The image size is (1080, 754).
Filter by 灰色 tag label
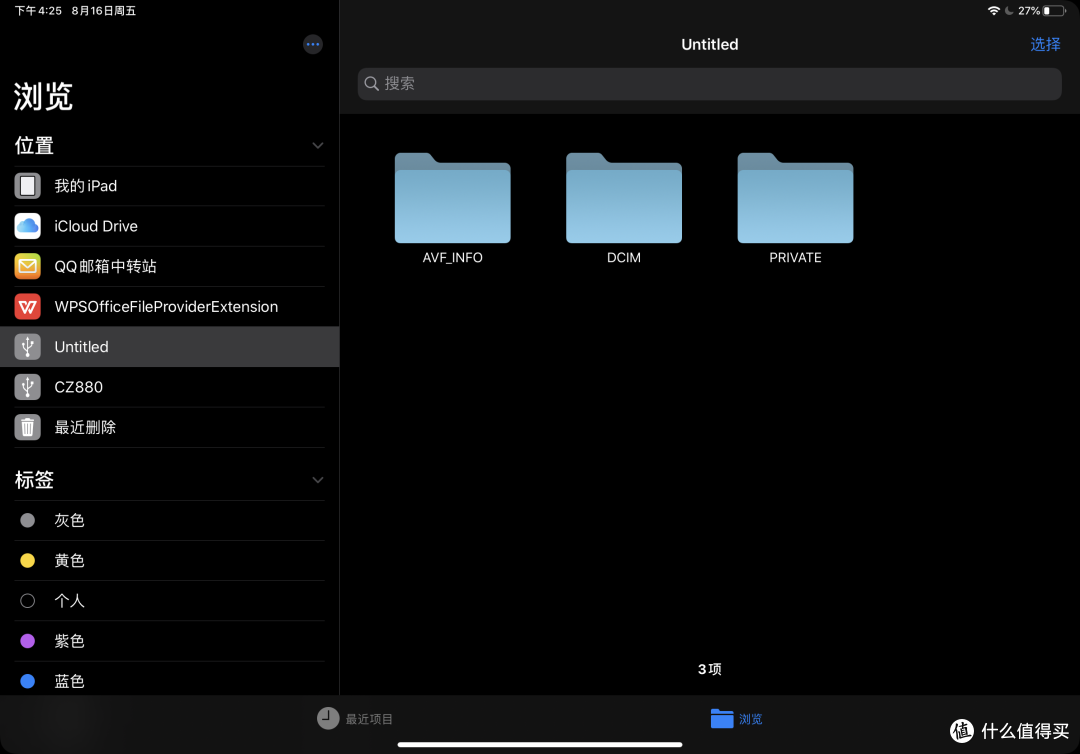[70, 521]
